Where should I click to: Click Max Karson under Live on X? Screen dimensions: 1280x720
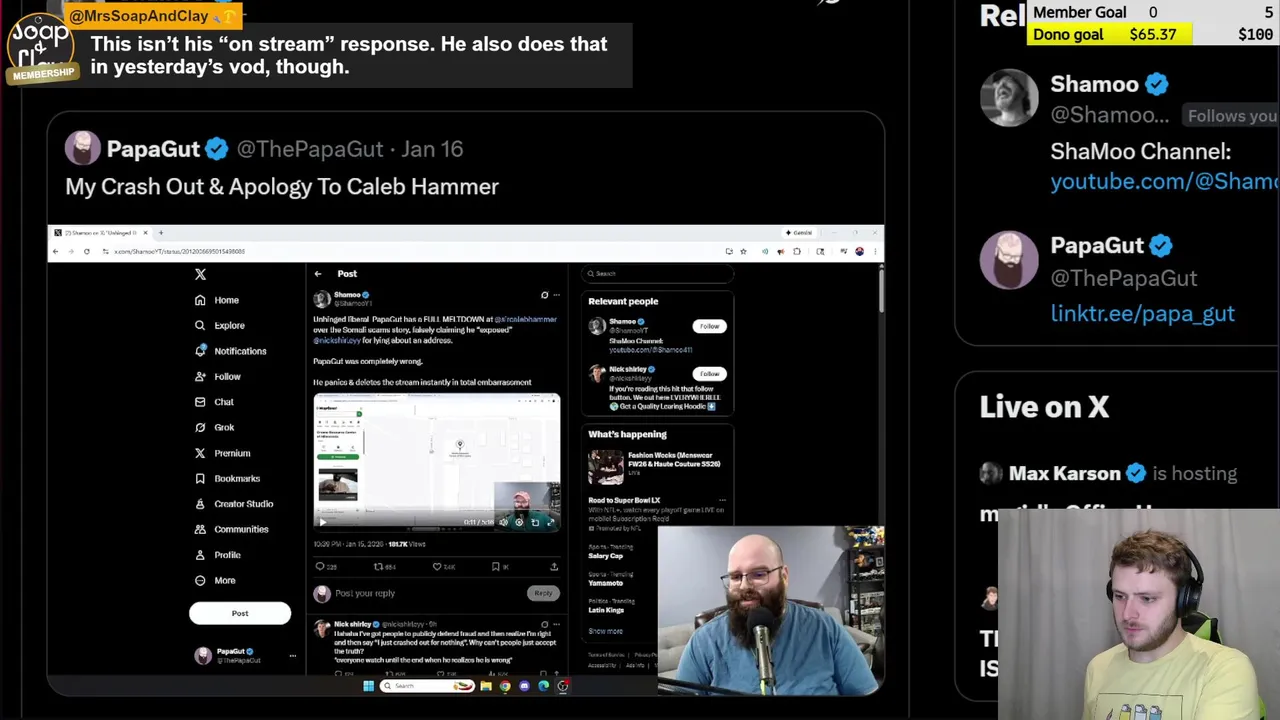pos(1064,474)
